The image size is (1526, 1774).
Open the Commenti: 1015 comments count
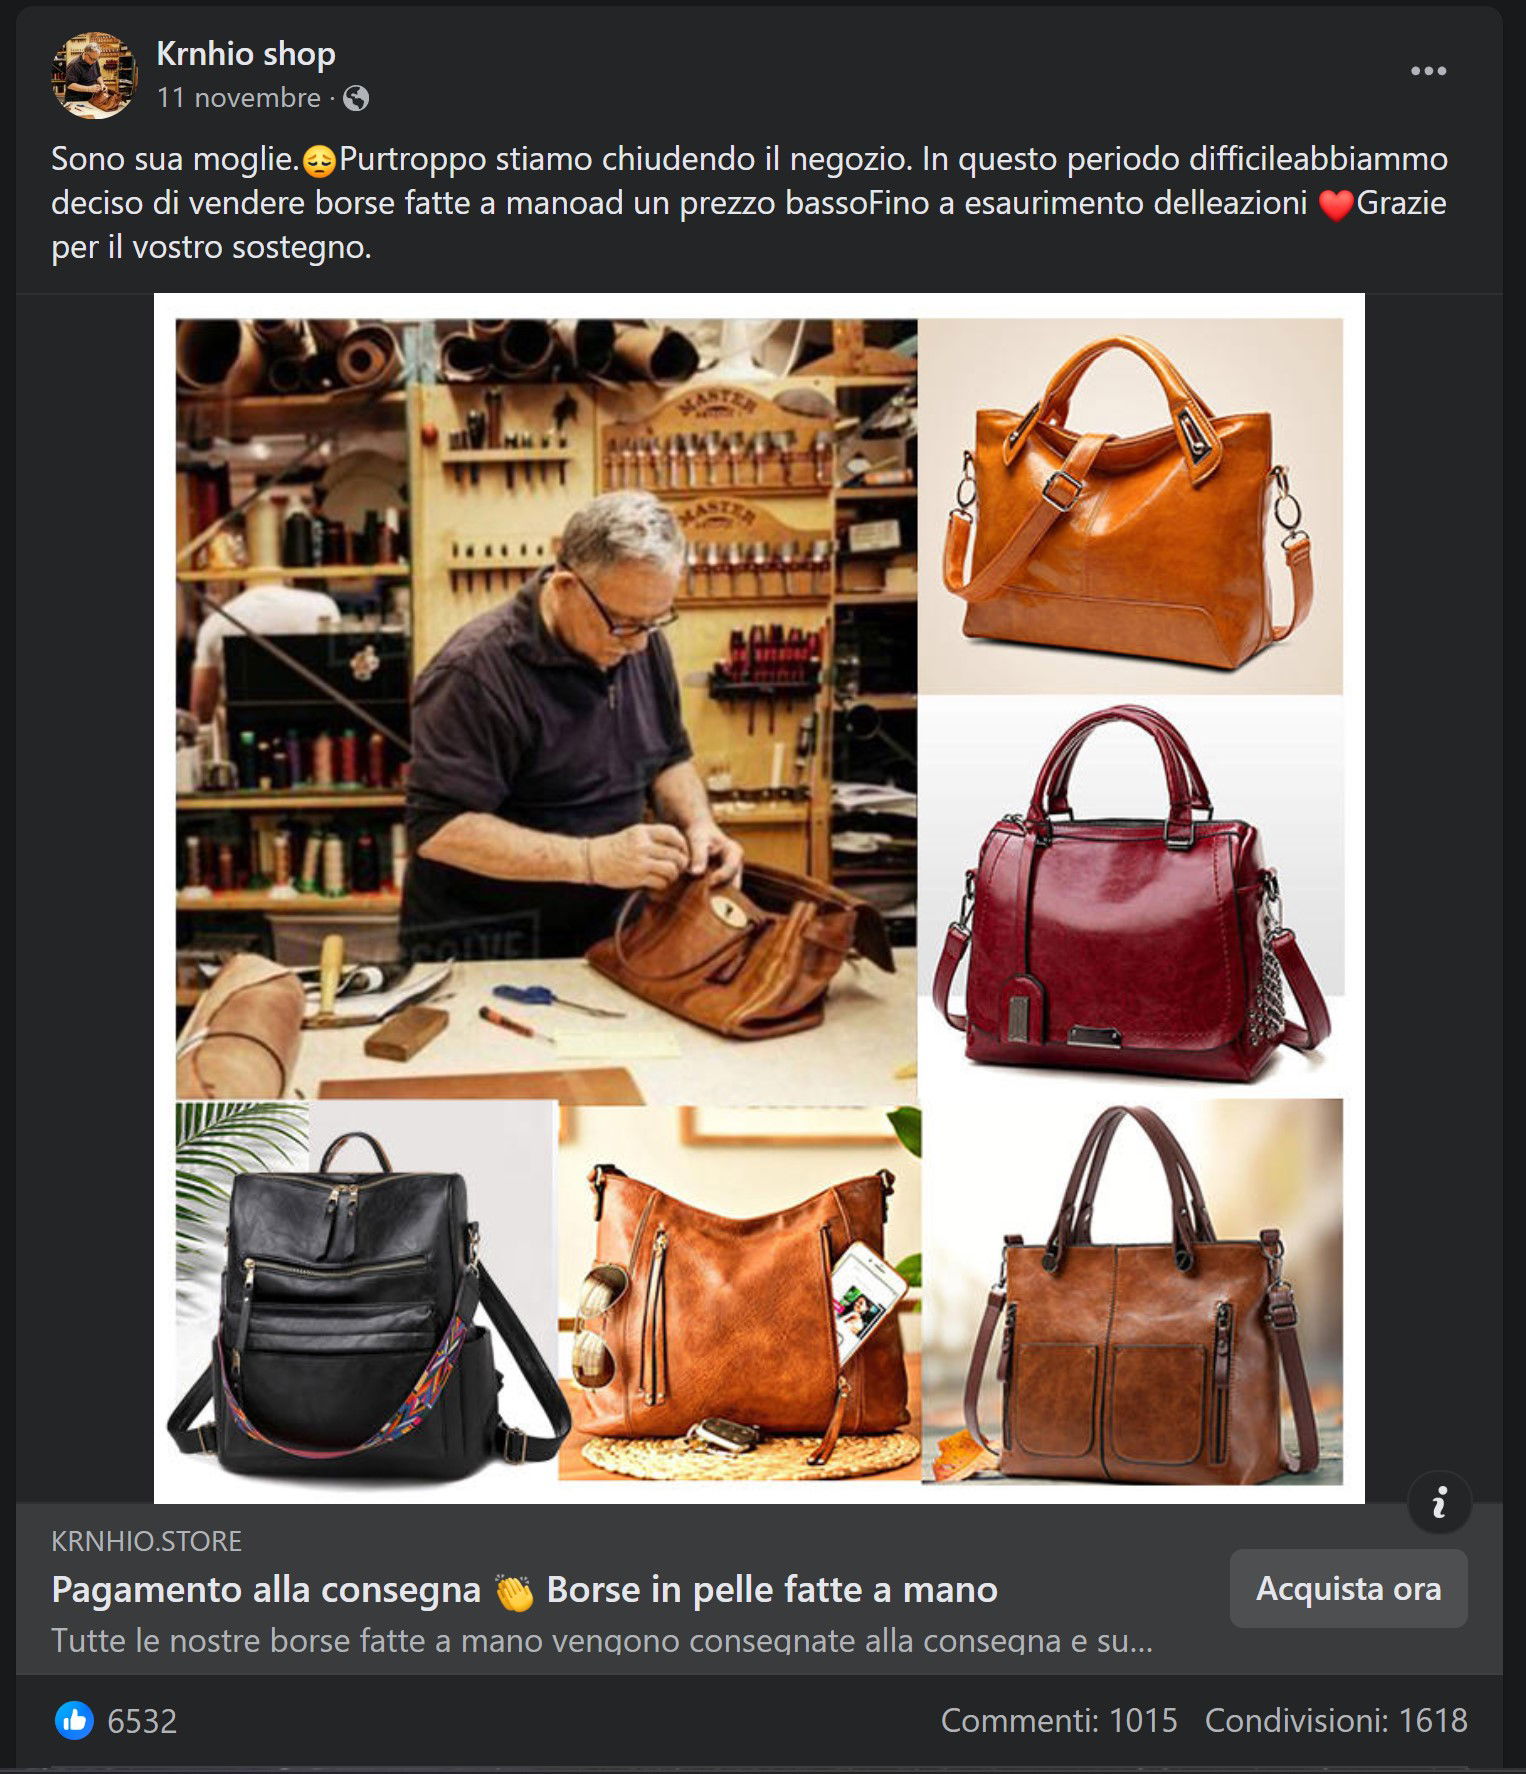1059,1720
